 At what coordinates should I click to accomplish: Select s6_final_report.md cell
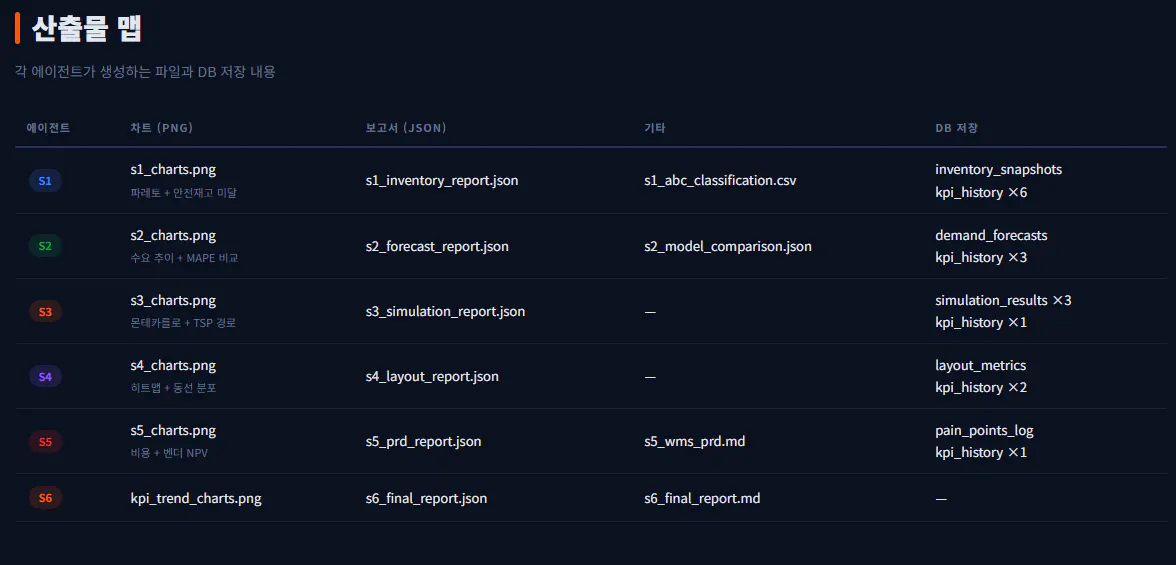click(702, 498)
